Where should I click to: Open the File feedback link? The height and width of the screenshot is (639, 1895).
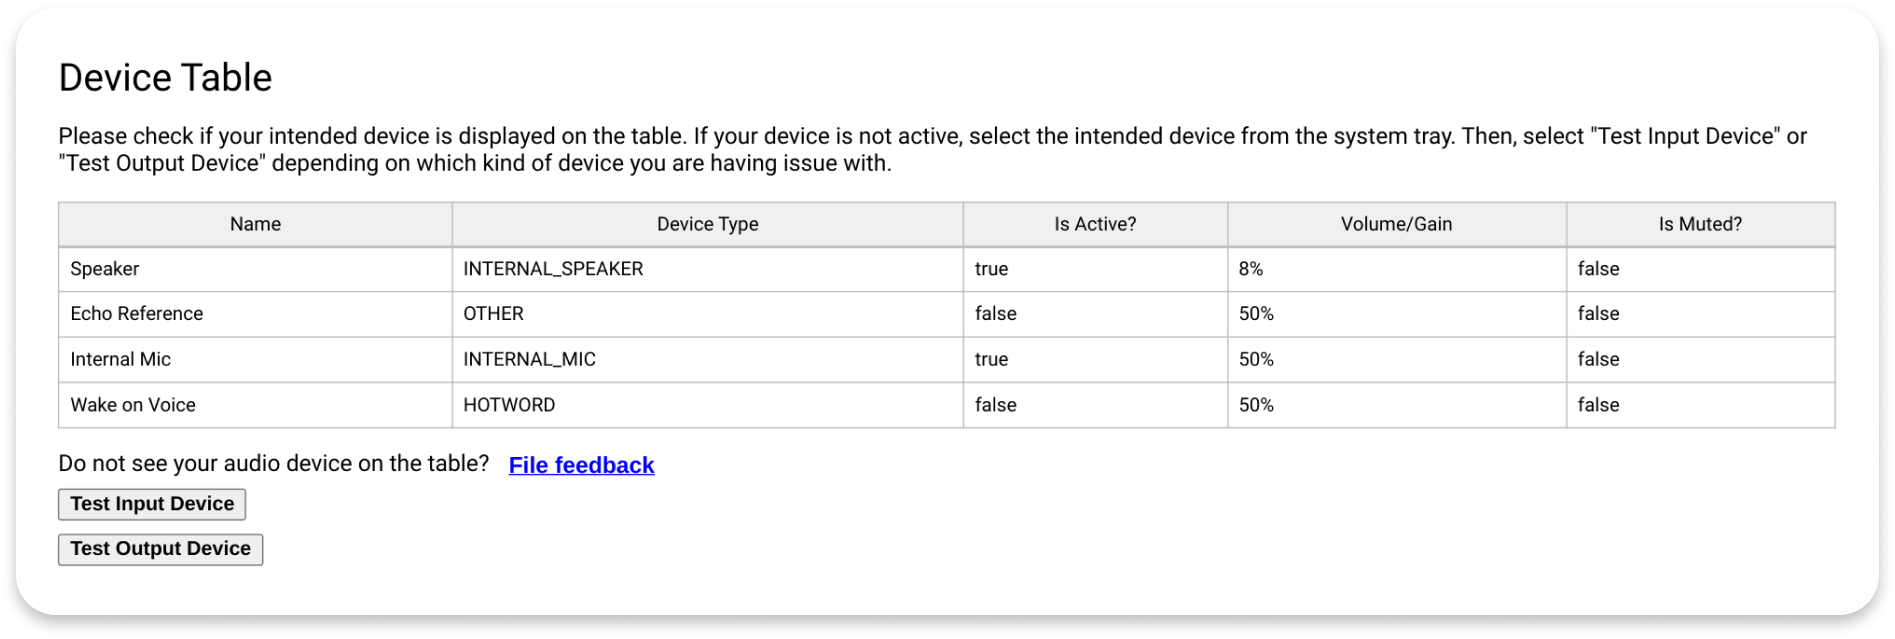tap(581, 465)
